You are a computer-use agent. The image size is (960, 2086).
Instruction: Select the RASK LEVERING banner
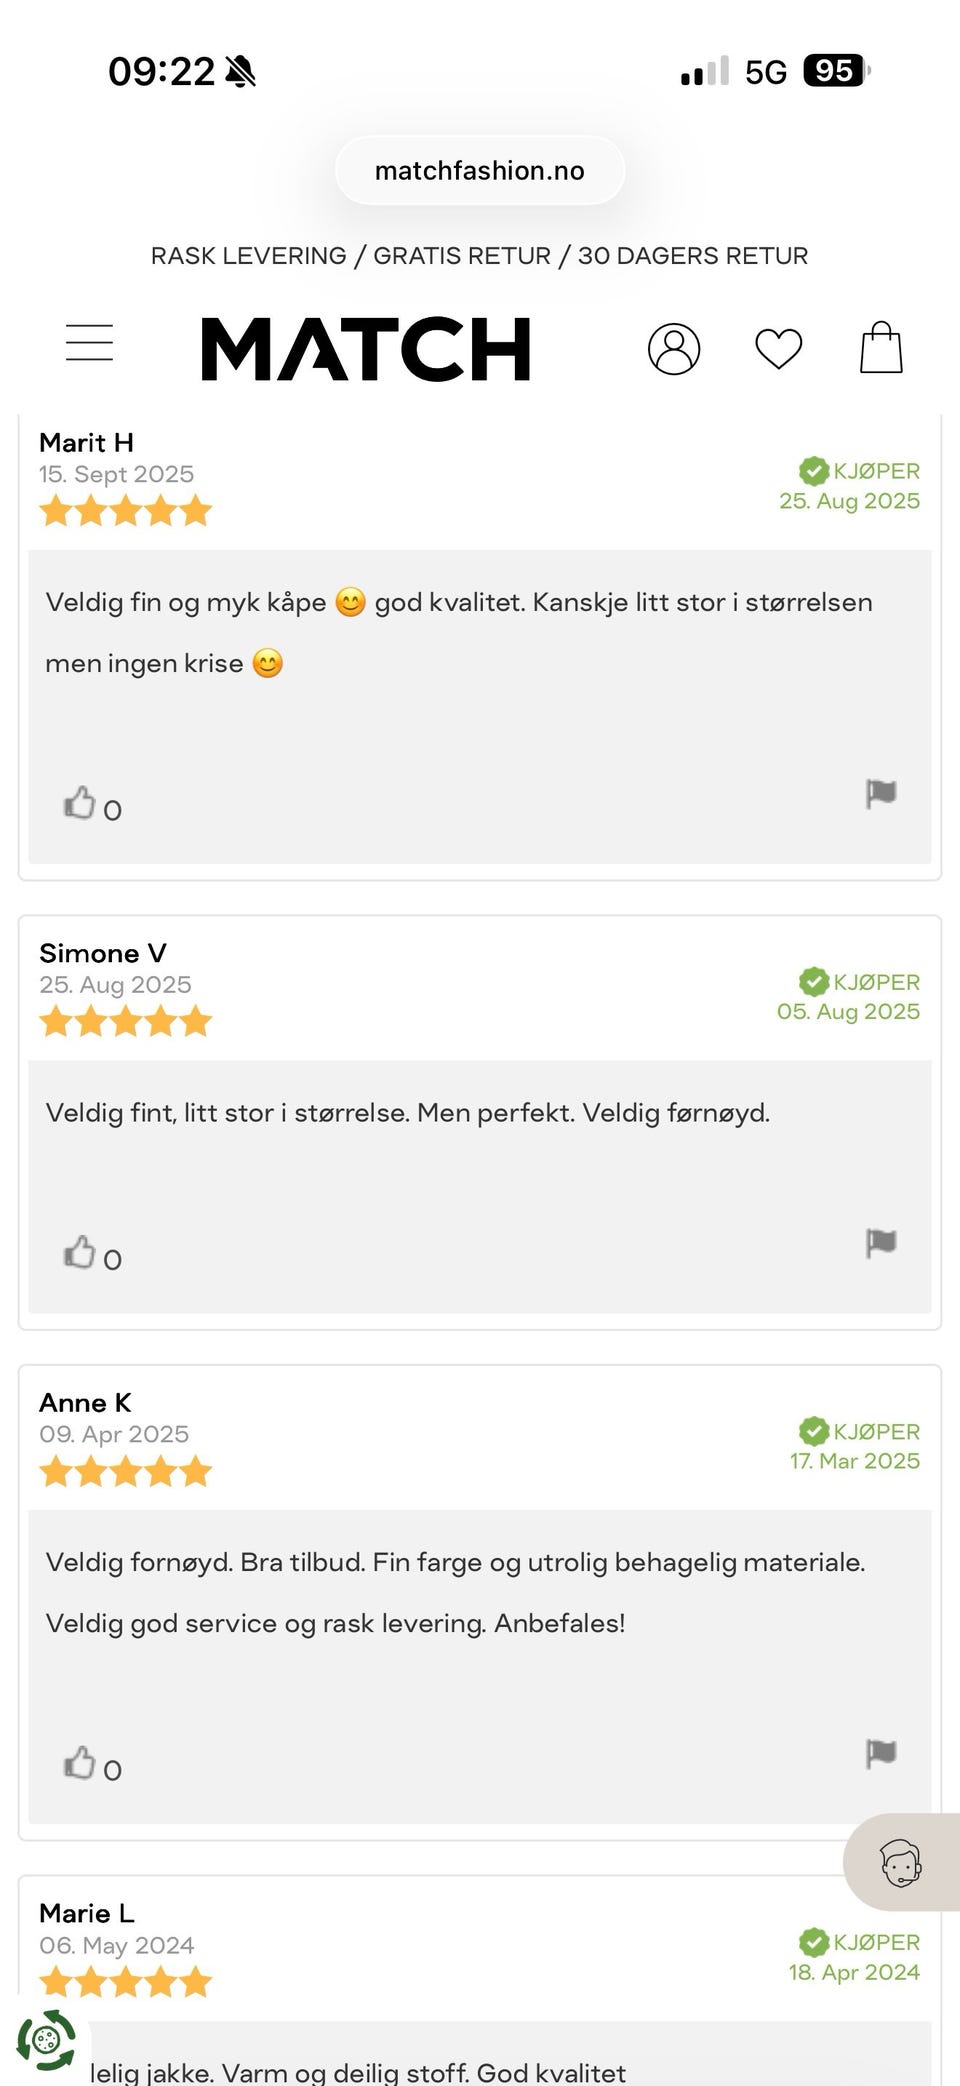pos(479,255)
